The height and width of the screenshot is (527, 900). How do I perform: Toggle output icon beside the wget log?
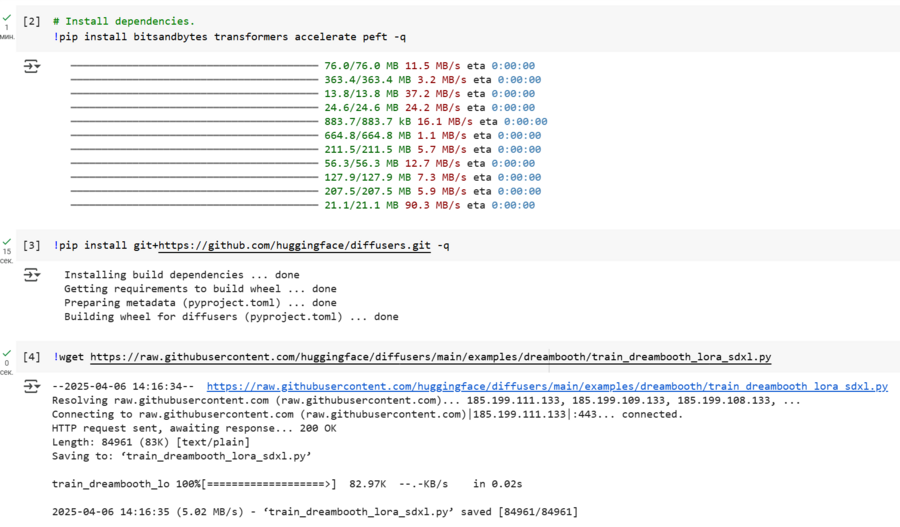(32, 386)
